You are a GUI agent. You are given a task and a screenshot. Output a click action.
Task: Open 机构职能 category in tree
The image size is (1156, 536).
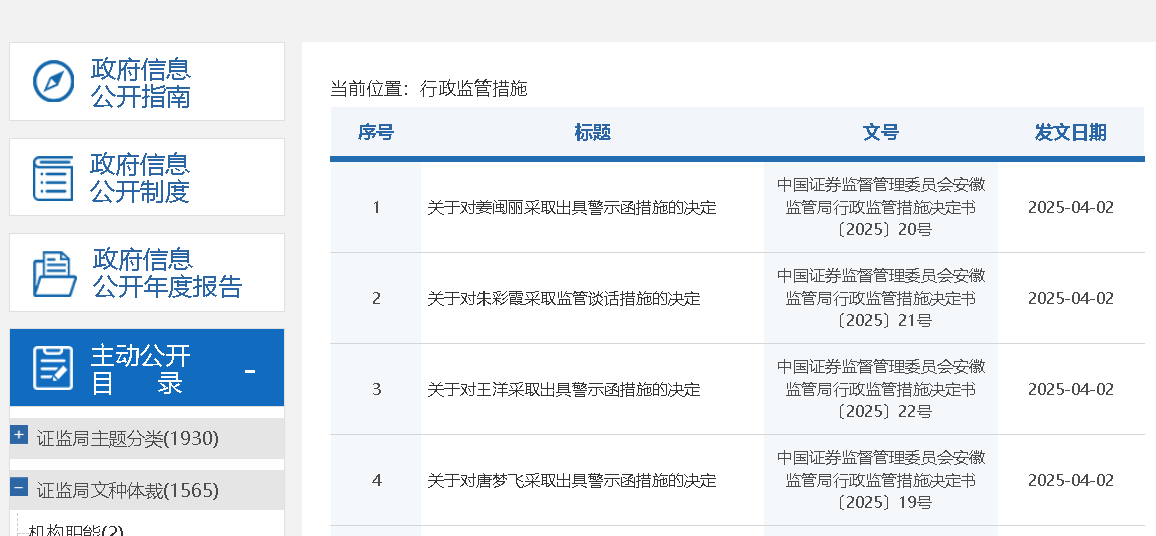pos(75,531)
